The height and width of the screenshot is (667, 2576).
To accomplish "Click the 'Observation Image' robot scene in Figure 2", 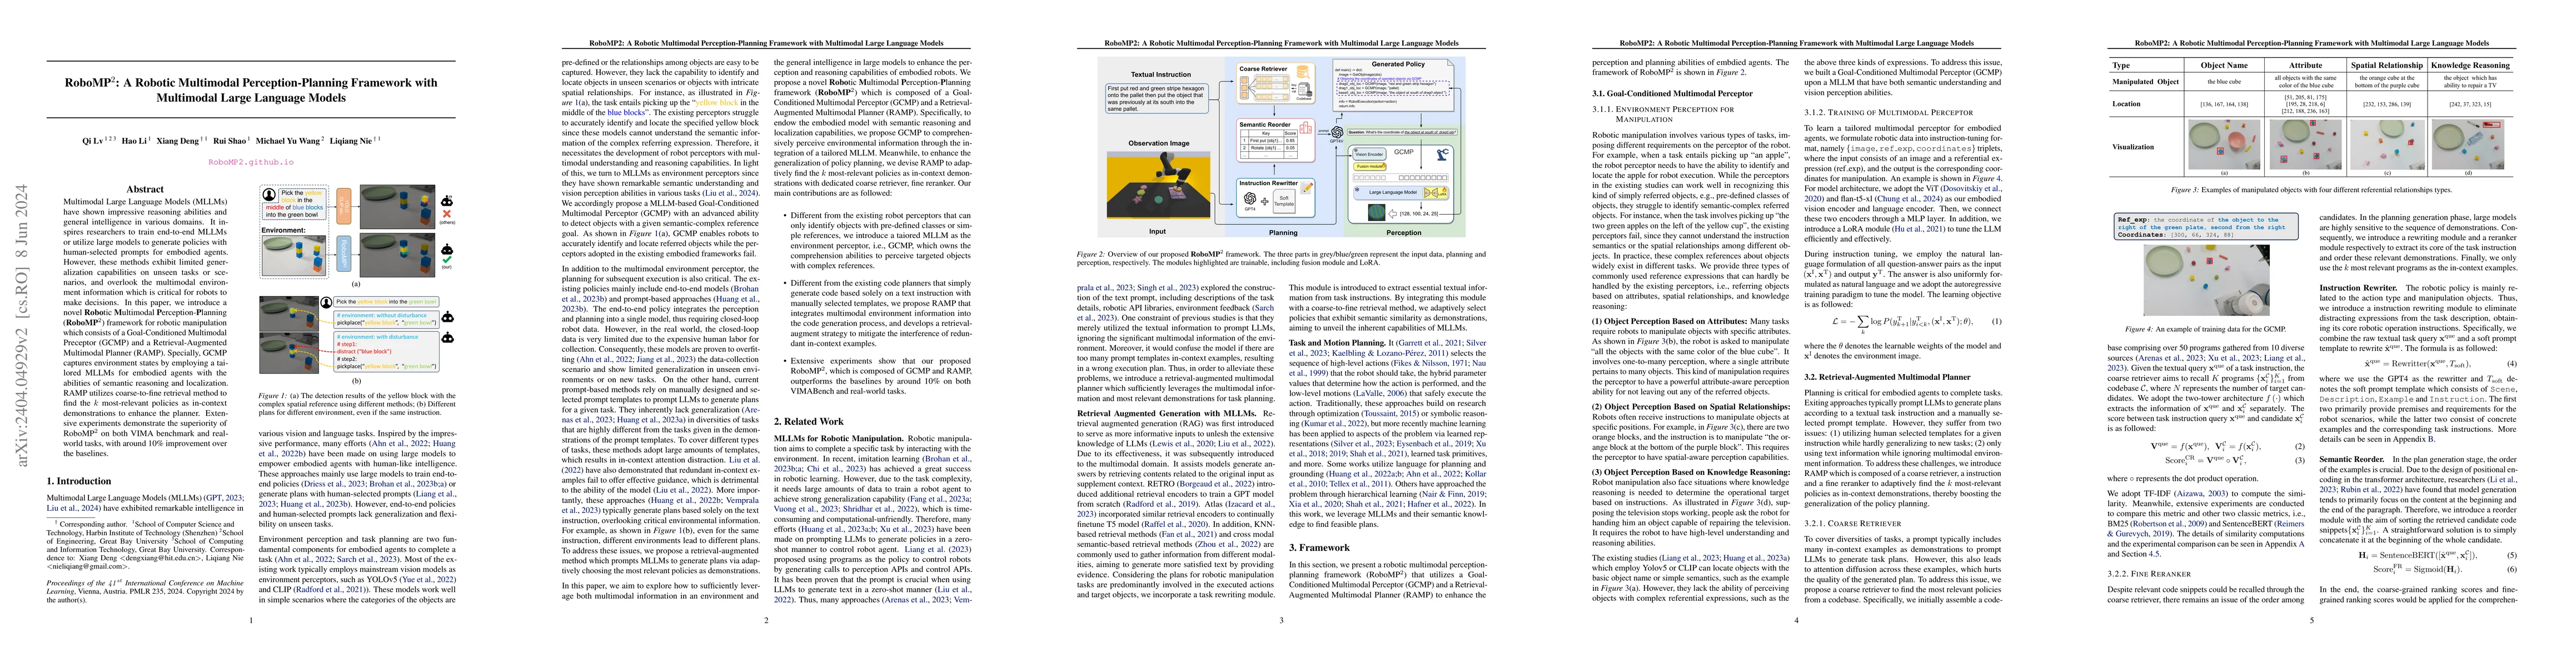I will [1158, 185].
